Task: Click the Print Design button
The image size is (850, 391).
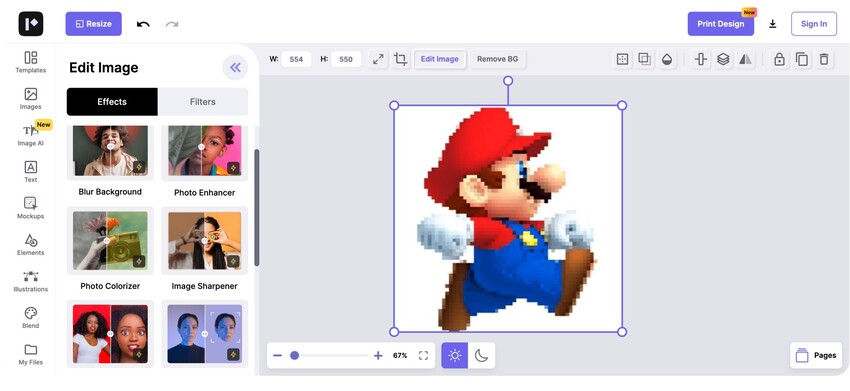Action: click(x=720, y=24)
